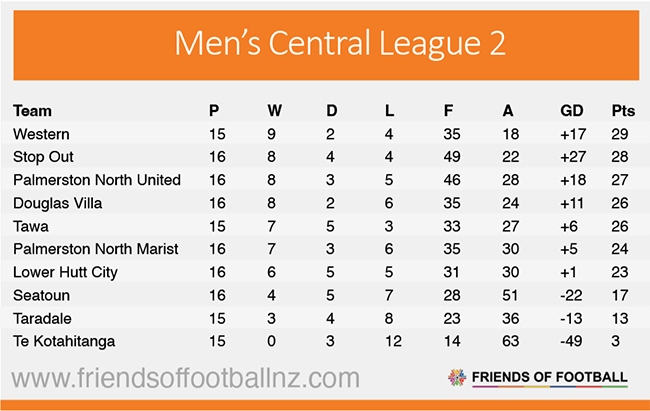Click the Seatoun team name
Screen dimensions: 650x411
(42, 295)
